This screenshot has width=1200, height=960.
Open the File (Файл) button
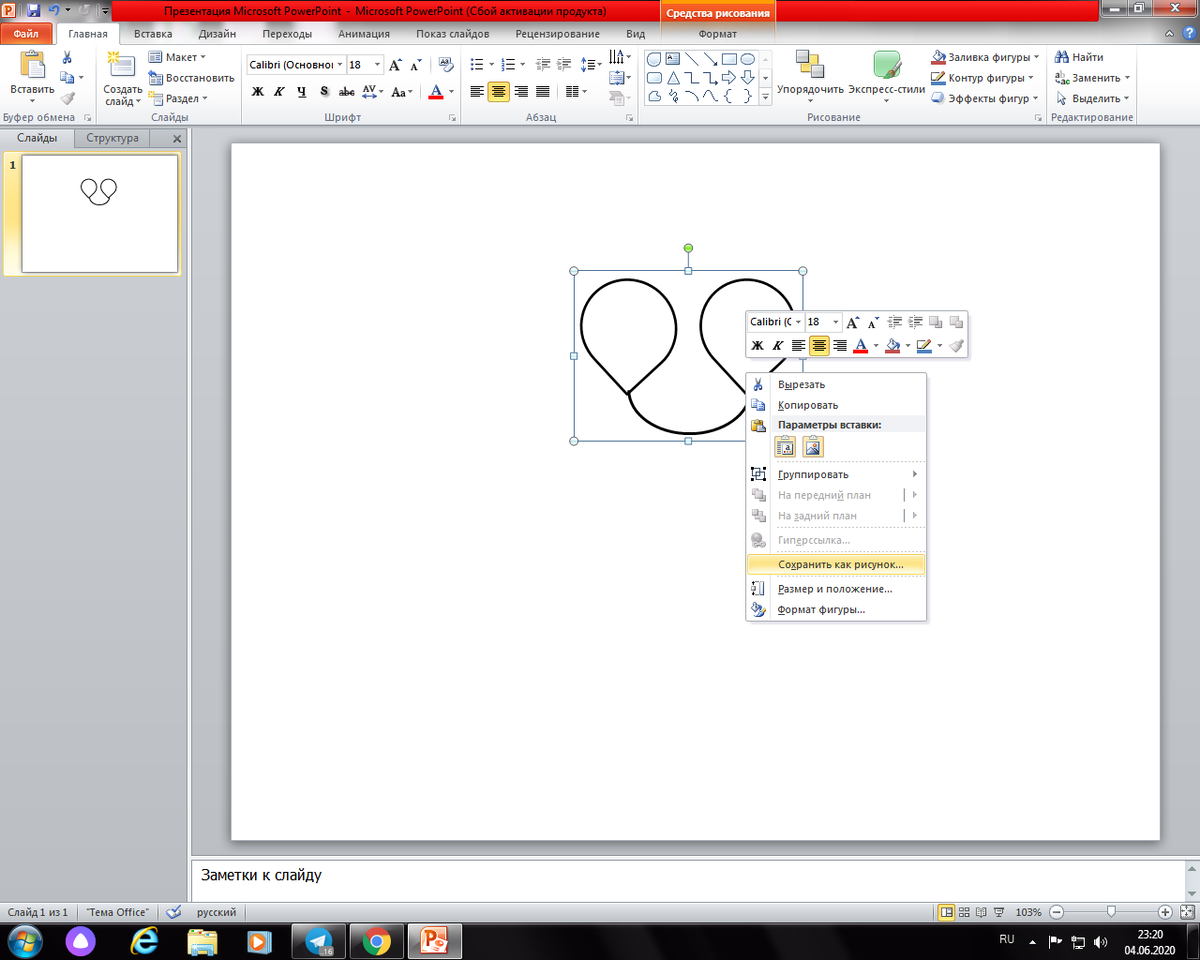point(26,33)
